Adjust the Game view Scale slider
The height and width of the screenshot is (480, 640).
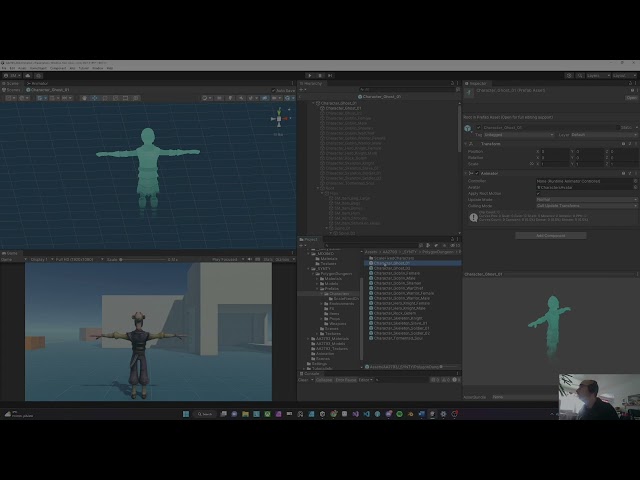click(x=144, y=259)
